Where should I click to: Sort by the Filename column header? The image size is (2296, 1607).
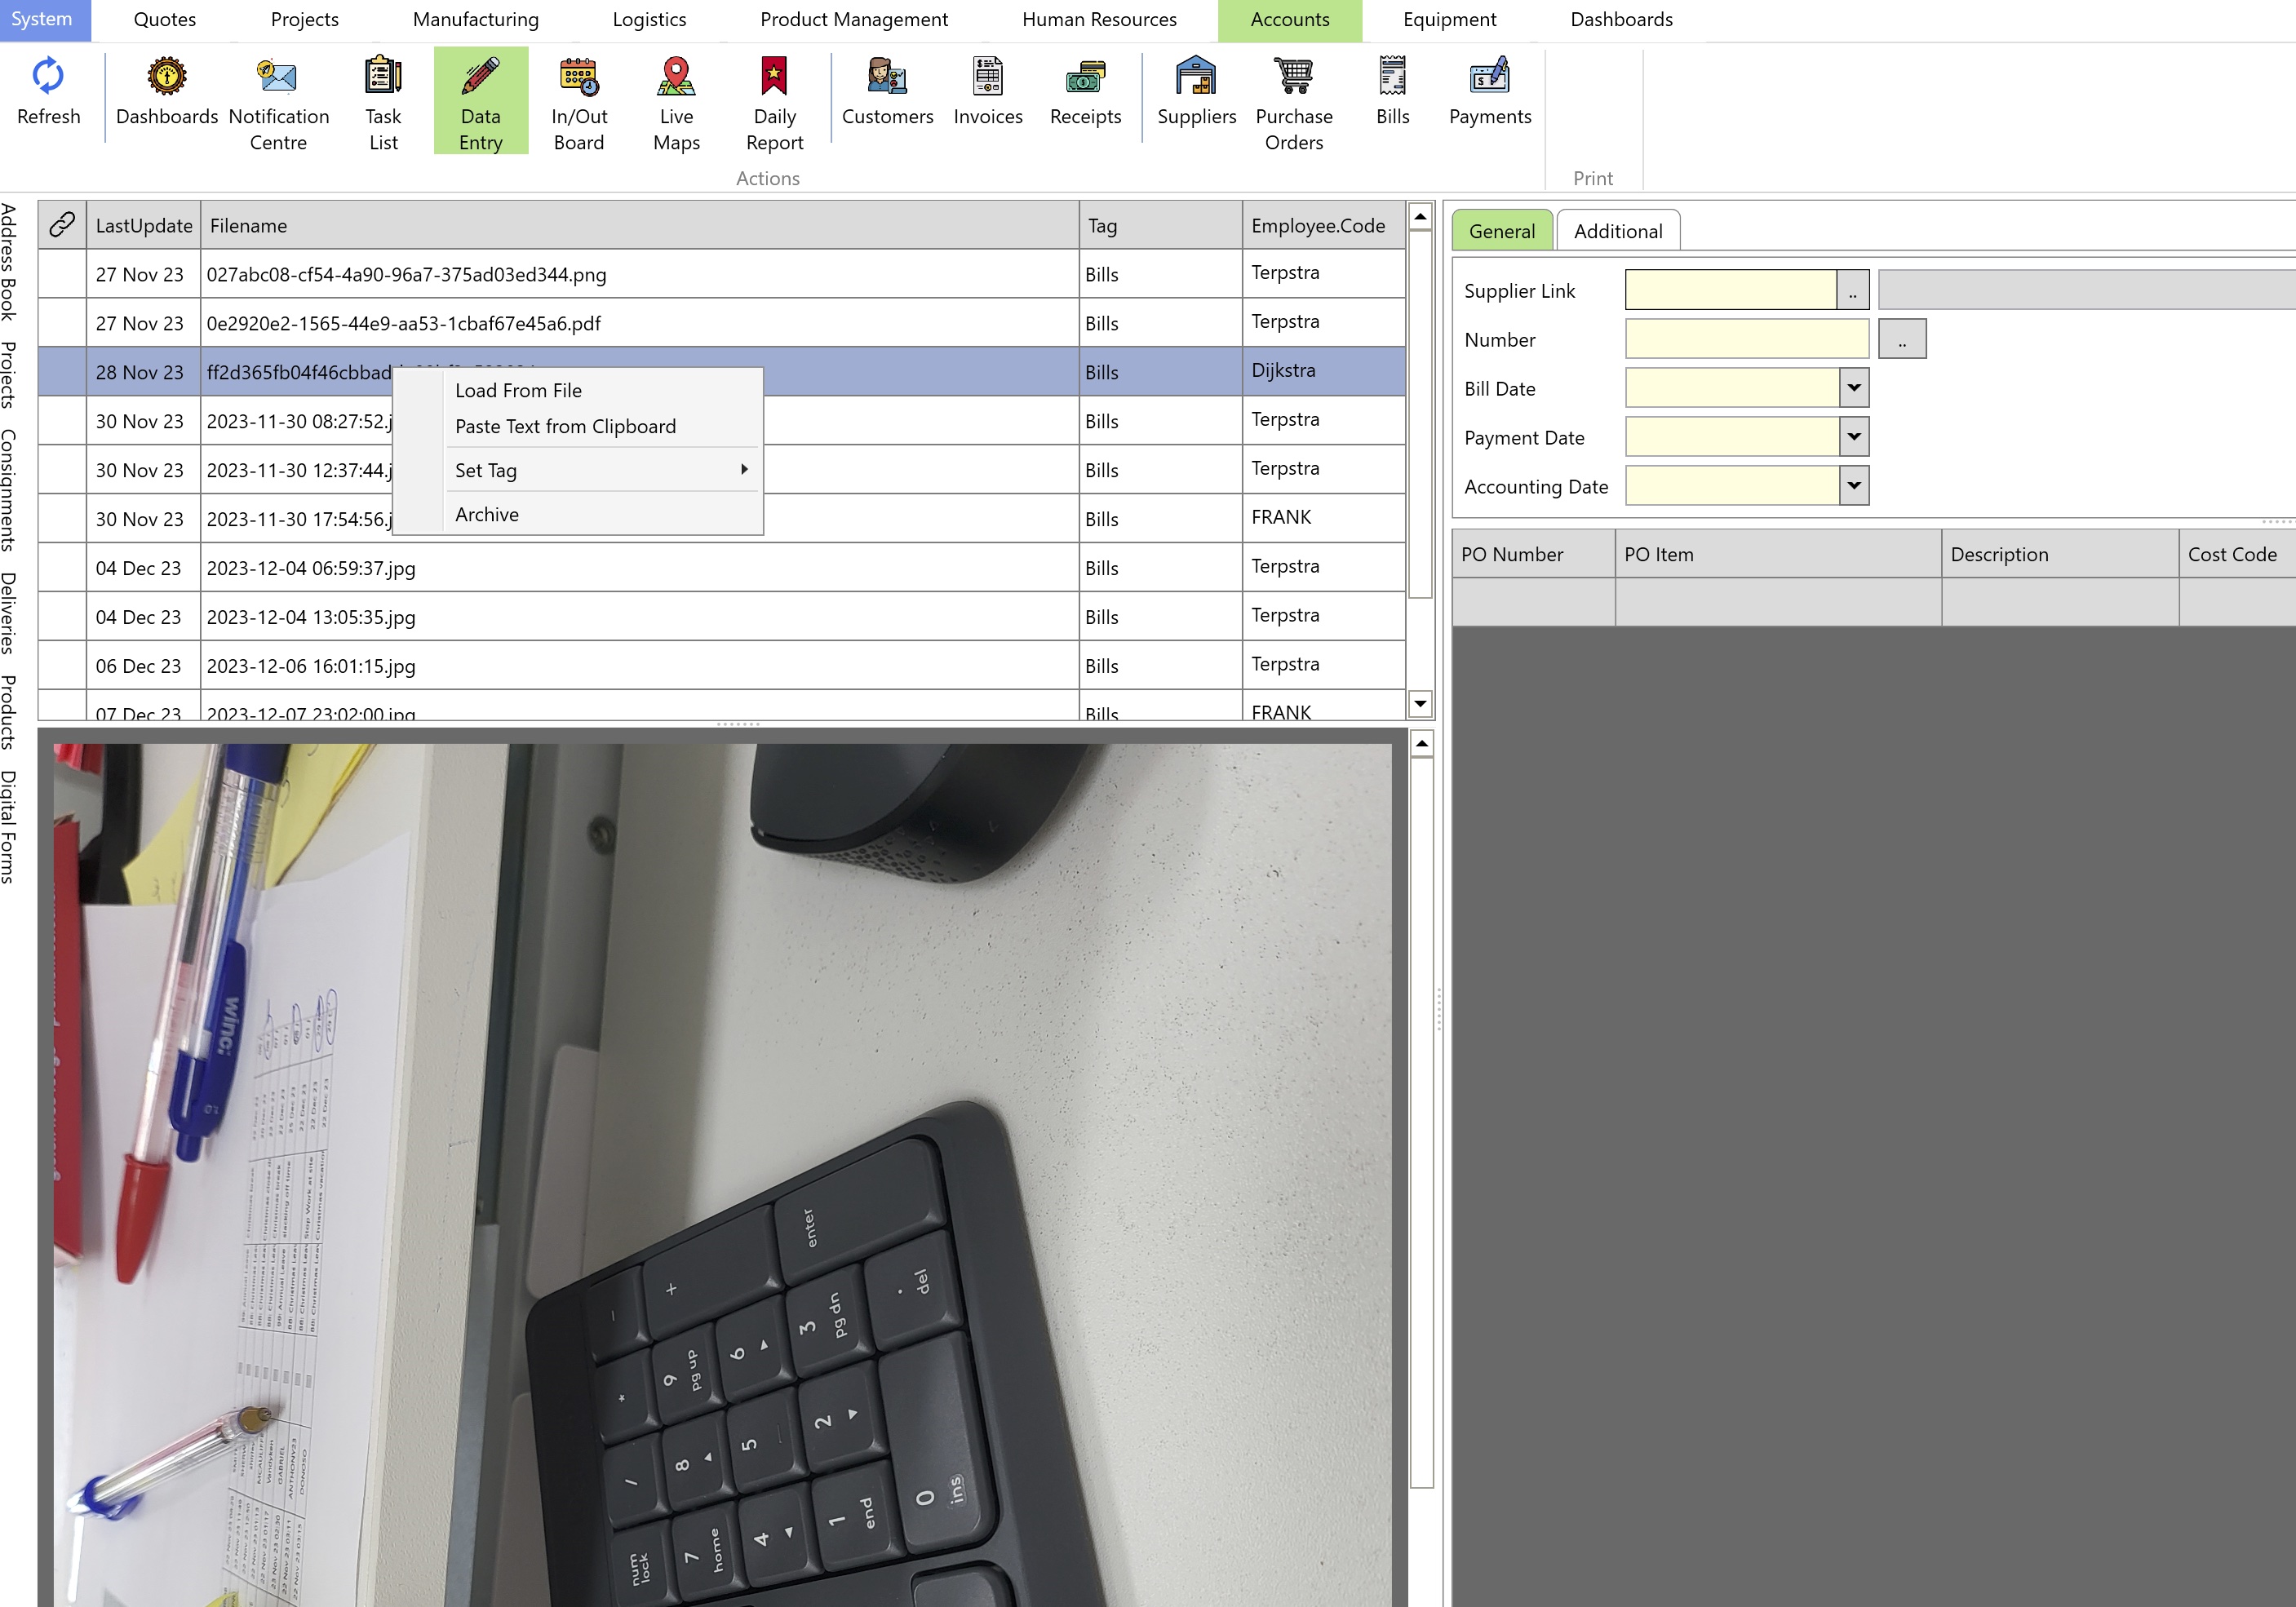pos(640,225)
